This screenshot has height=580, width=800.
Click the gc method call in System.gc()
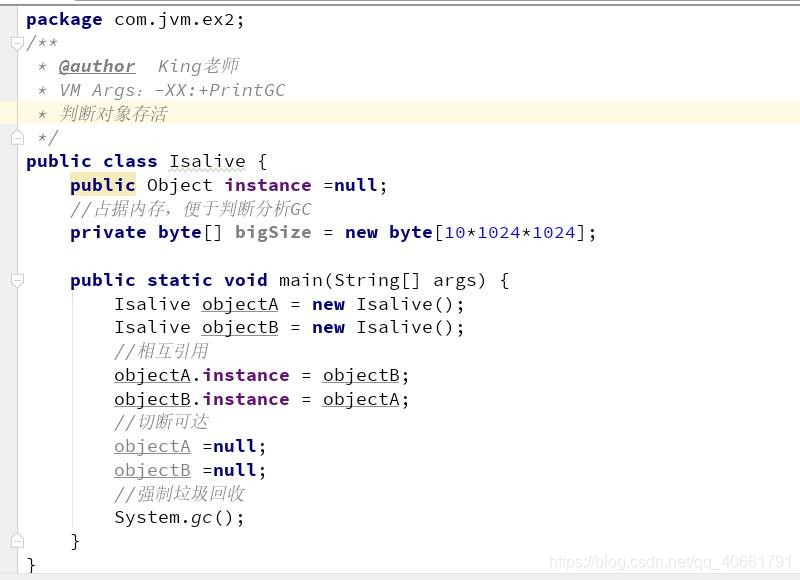(202, 518)
